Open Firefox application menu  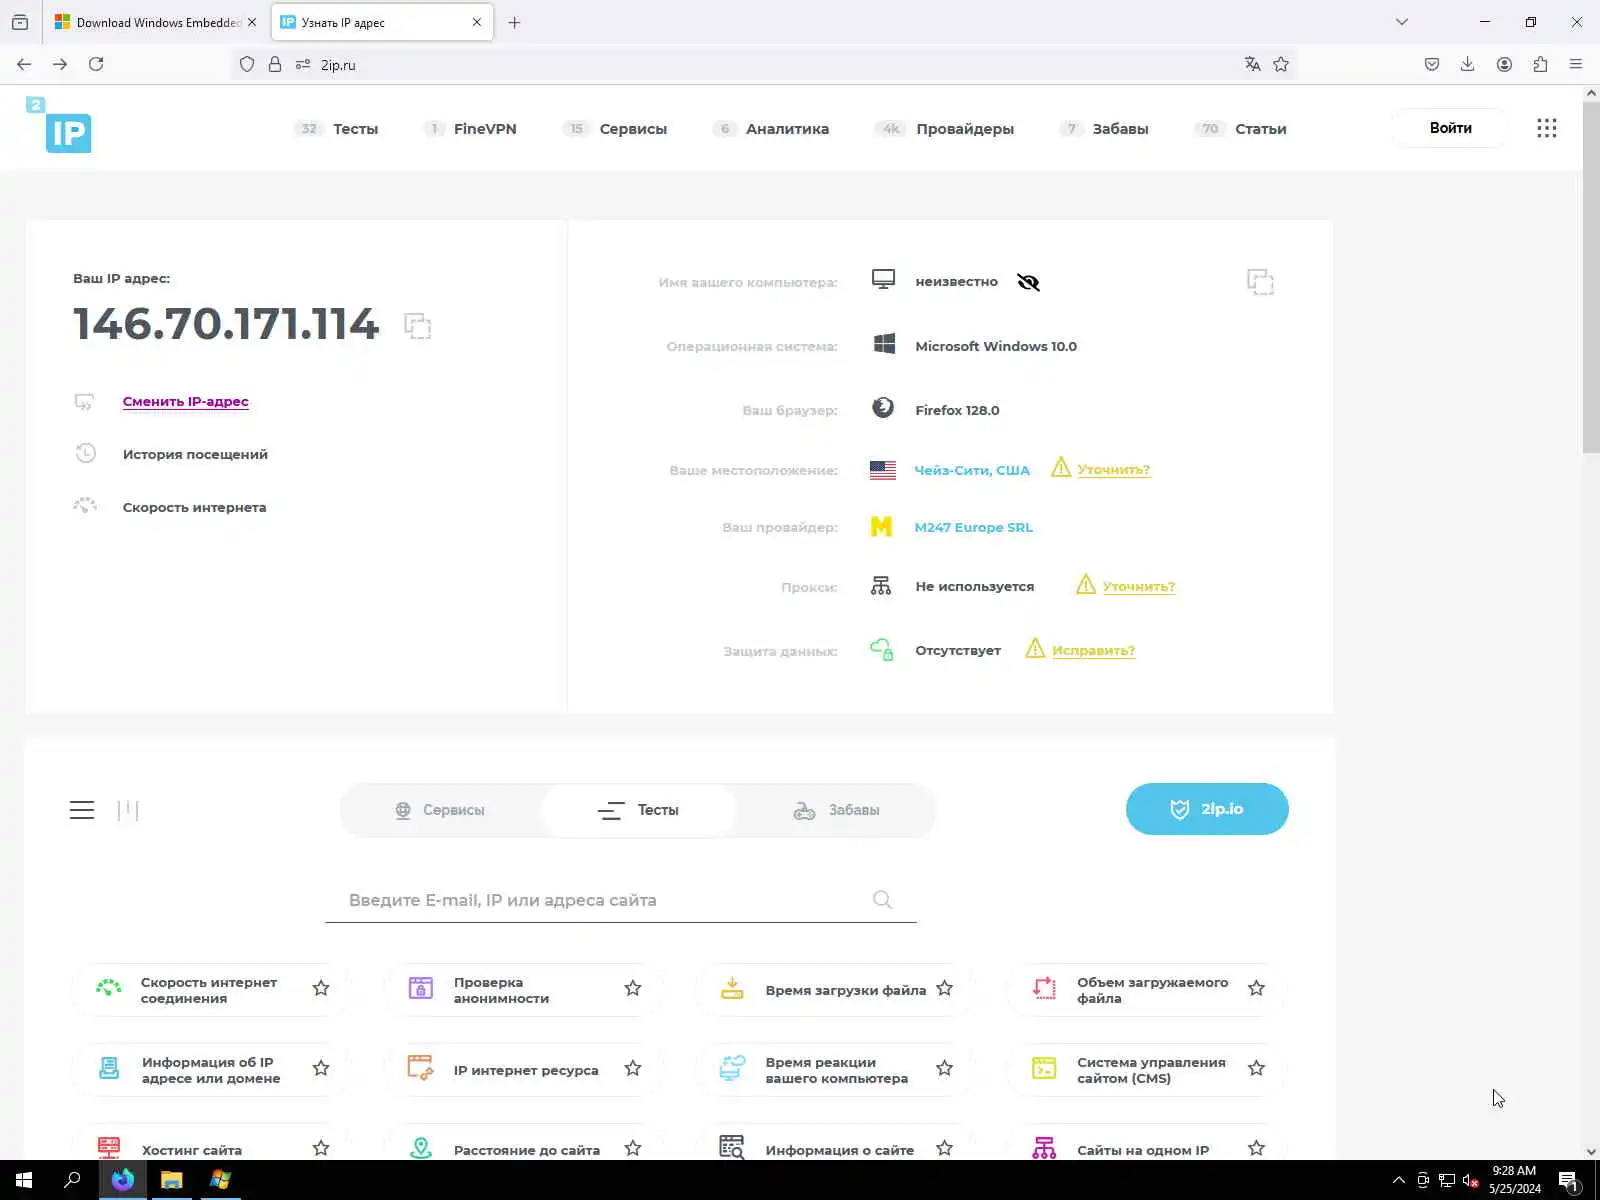point(1576,64)
